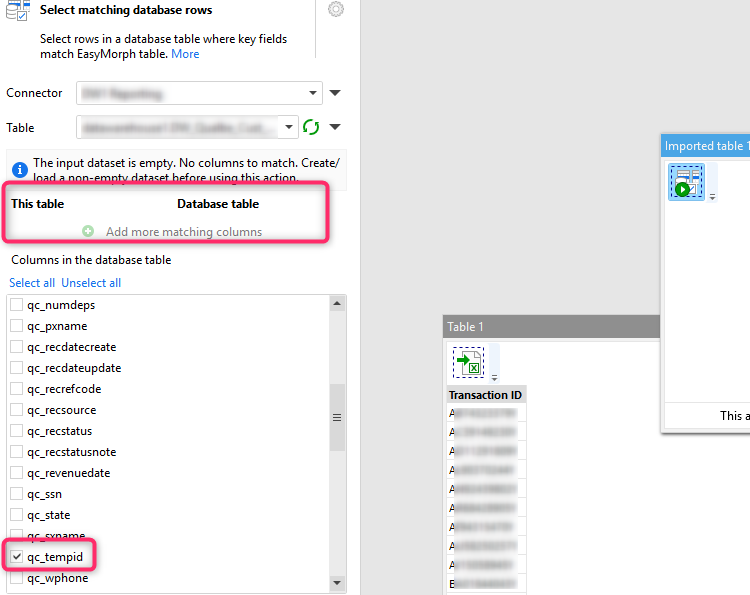Image resolution: width=750 pixels, height=595 pixels.
Task: Click the Select matching database rows header icon
Action: (x=17, y=10)
